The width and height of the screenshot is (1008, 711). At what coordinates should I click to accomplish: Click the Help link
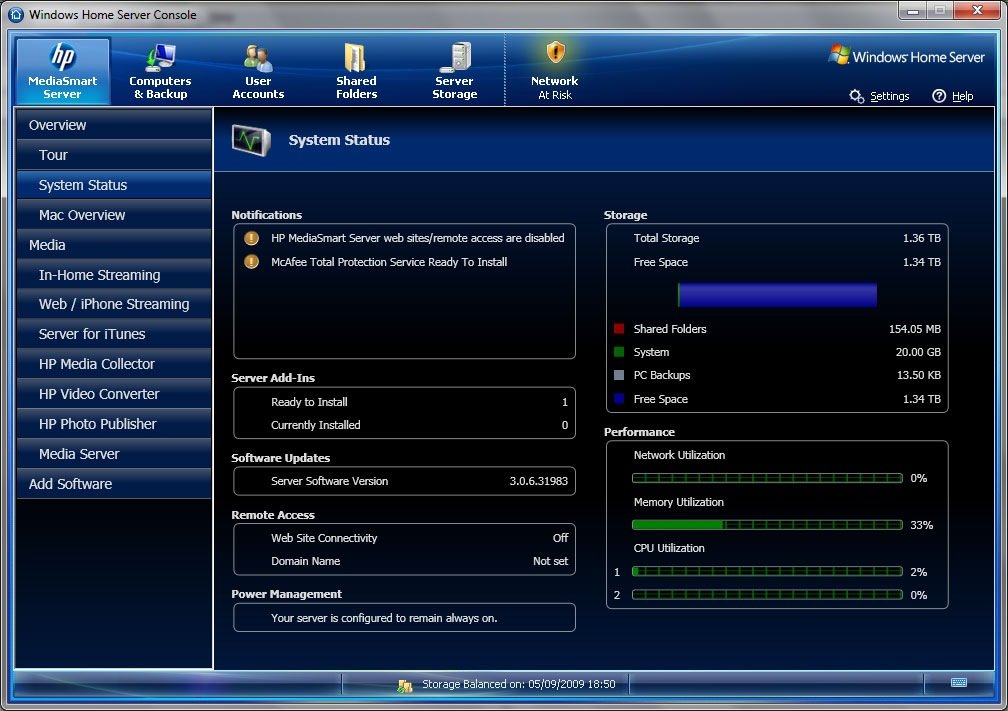(962, 96)
